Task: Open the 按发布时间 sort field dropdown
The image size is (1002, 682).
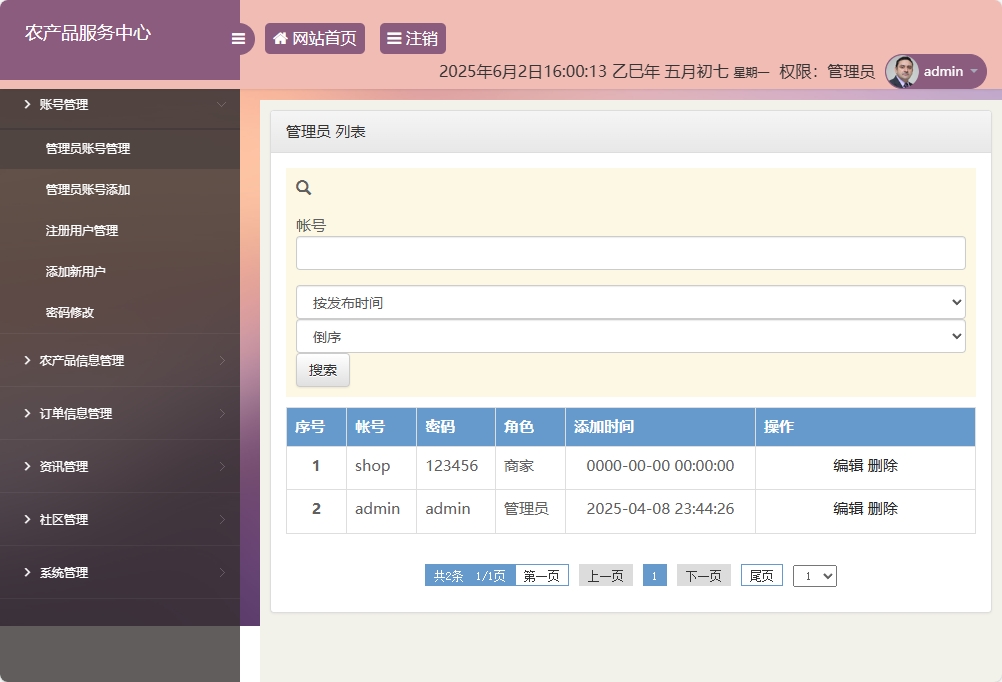Action: [x=630, y=302]
